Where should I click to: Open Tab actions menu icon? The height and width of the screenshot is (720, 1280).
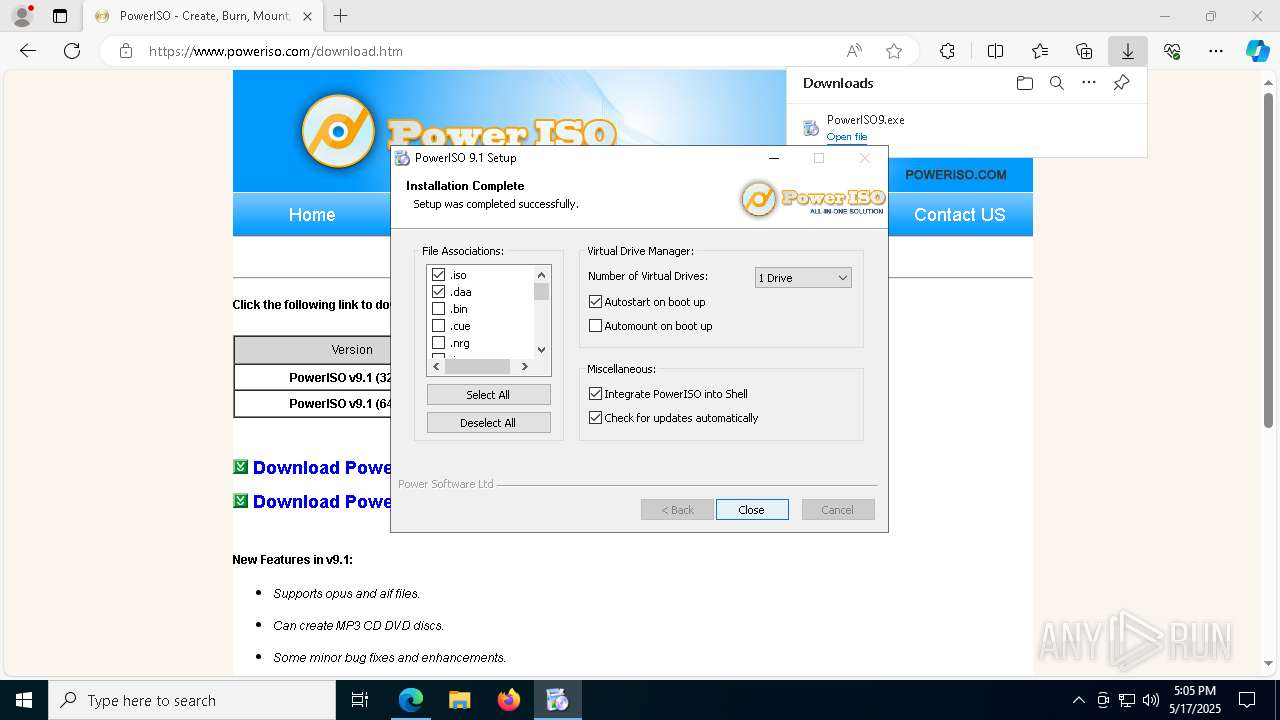pyautogui.click(x=60, y=16)
